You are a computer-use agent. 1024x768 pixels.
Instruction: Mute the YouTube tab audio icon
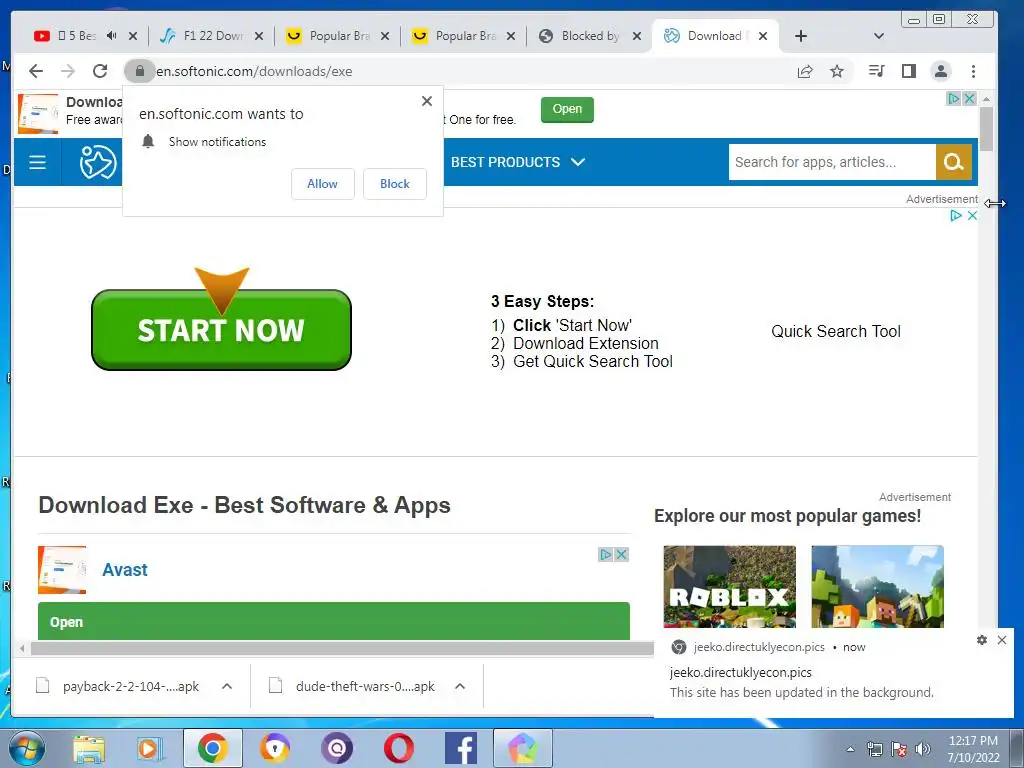pyautogui.click(x=112, y=36)
